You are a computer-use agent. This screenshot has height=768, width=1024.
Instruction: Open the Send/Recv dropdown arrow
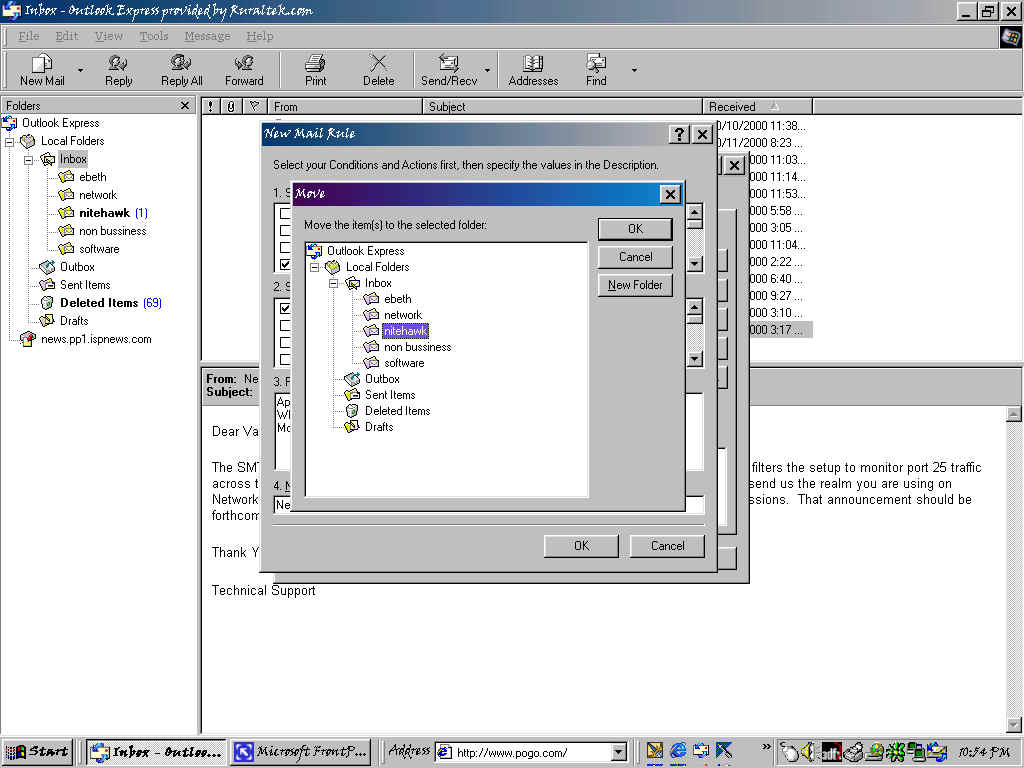tap(487, 70)
